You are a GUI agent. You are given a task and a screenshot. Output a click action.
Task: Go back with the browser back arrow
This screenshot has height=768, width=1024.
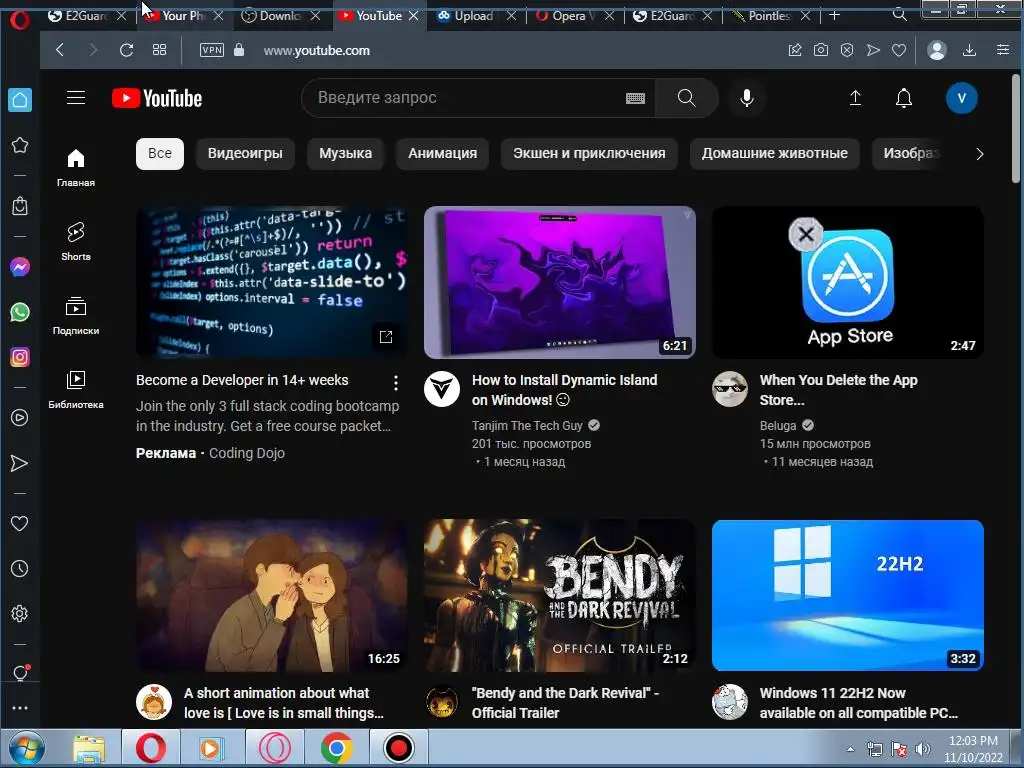pyautogui.click(x=60, y=50)
